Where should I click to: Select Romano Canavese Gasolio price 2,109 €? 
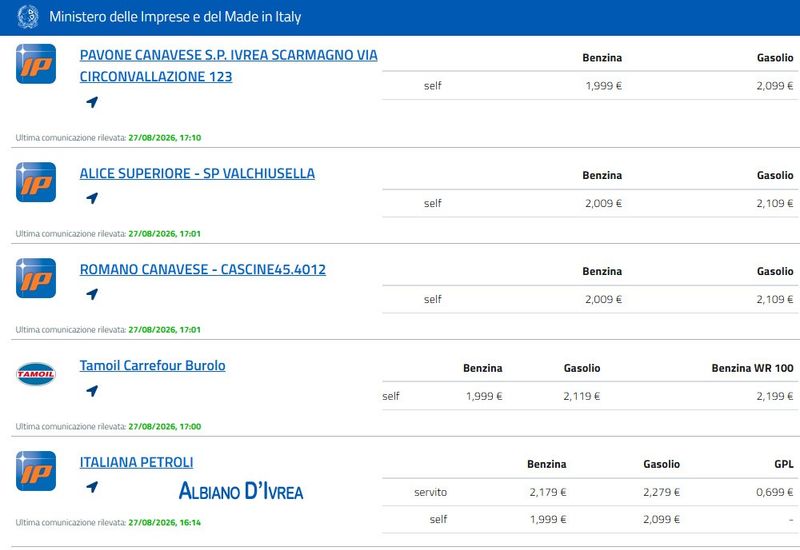775,299
